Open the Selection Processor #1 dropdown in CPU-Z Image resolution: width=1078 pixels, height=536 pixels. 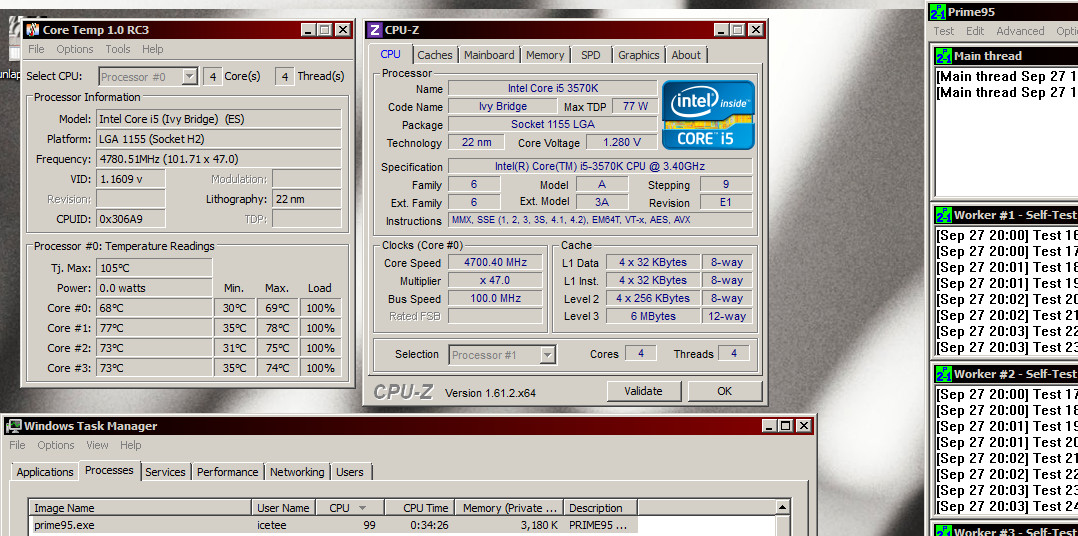coord(547,355)
